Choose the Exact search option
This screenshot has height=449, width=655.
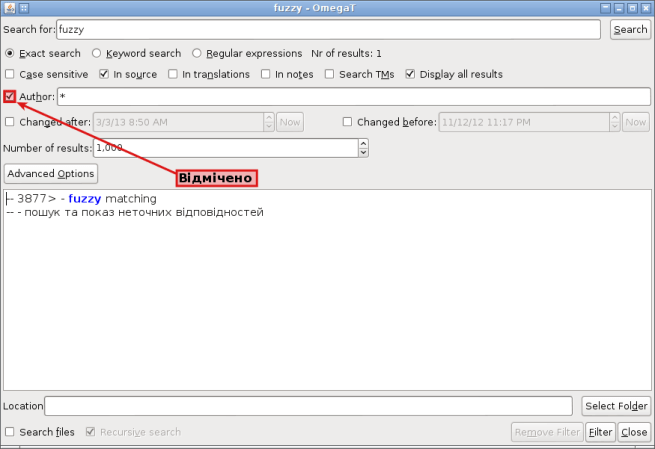(10, 53)
